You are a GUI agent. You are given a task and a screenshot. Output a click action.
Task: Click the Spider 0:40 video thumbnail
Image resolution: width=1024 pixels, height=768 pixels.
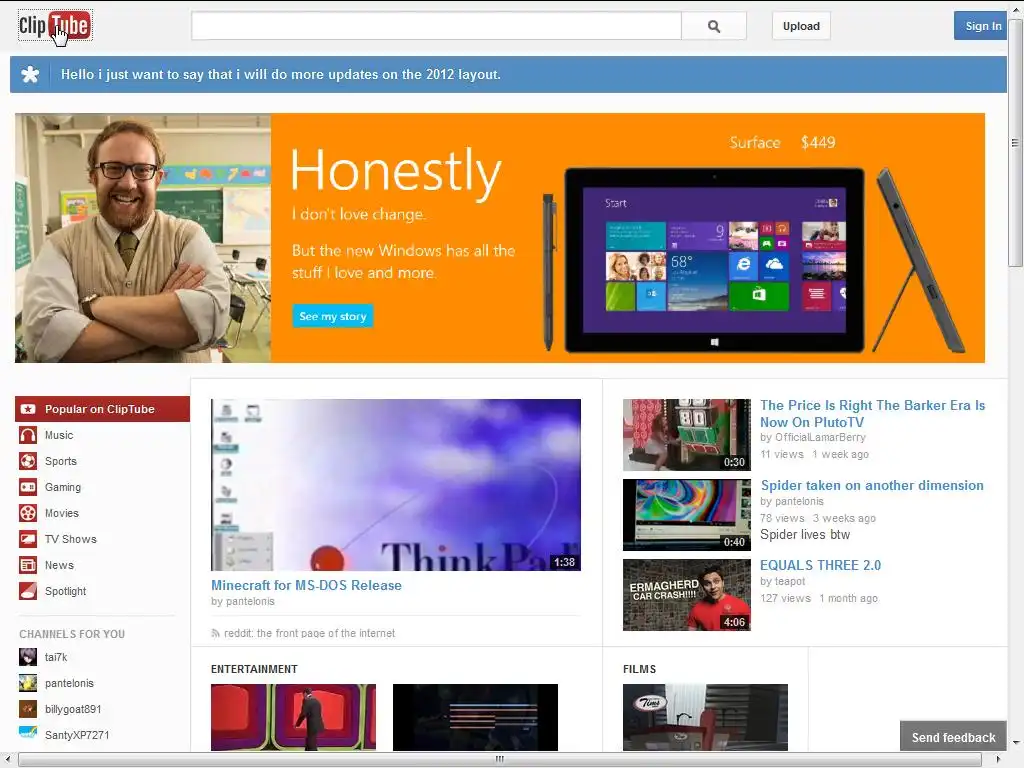tap(686, 515)
